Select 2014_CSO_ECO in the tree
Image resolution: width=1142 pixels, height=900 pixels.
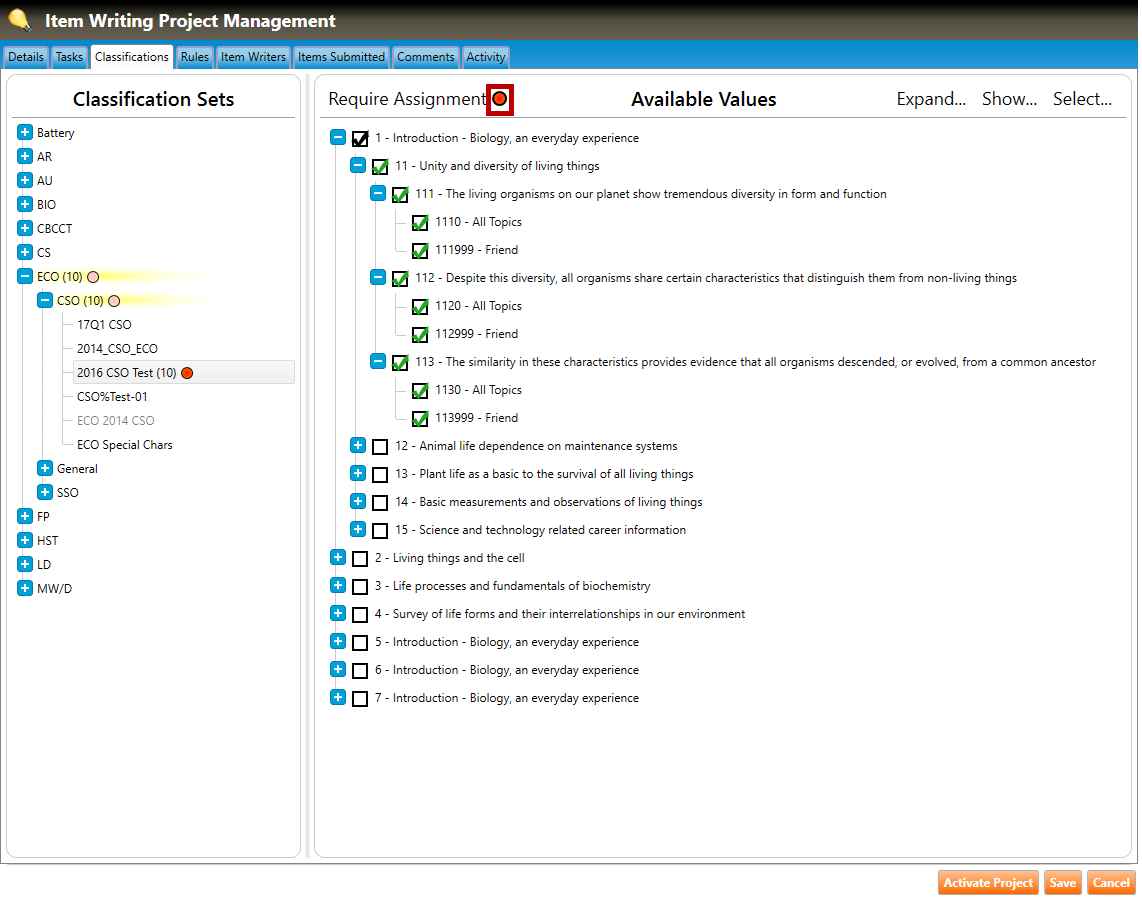tap(117, 349)
